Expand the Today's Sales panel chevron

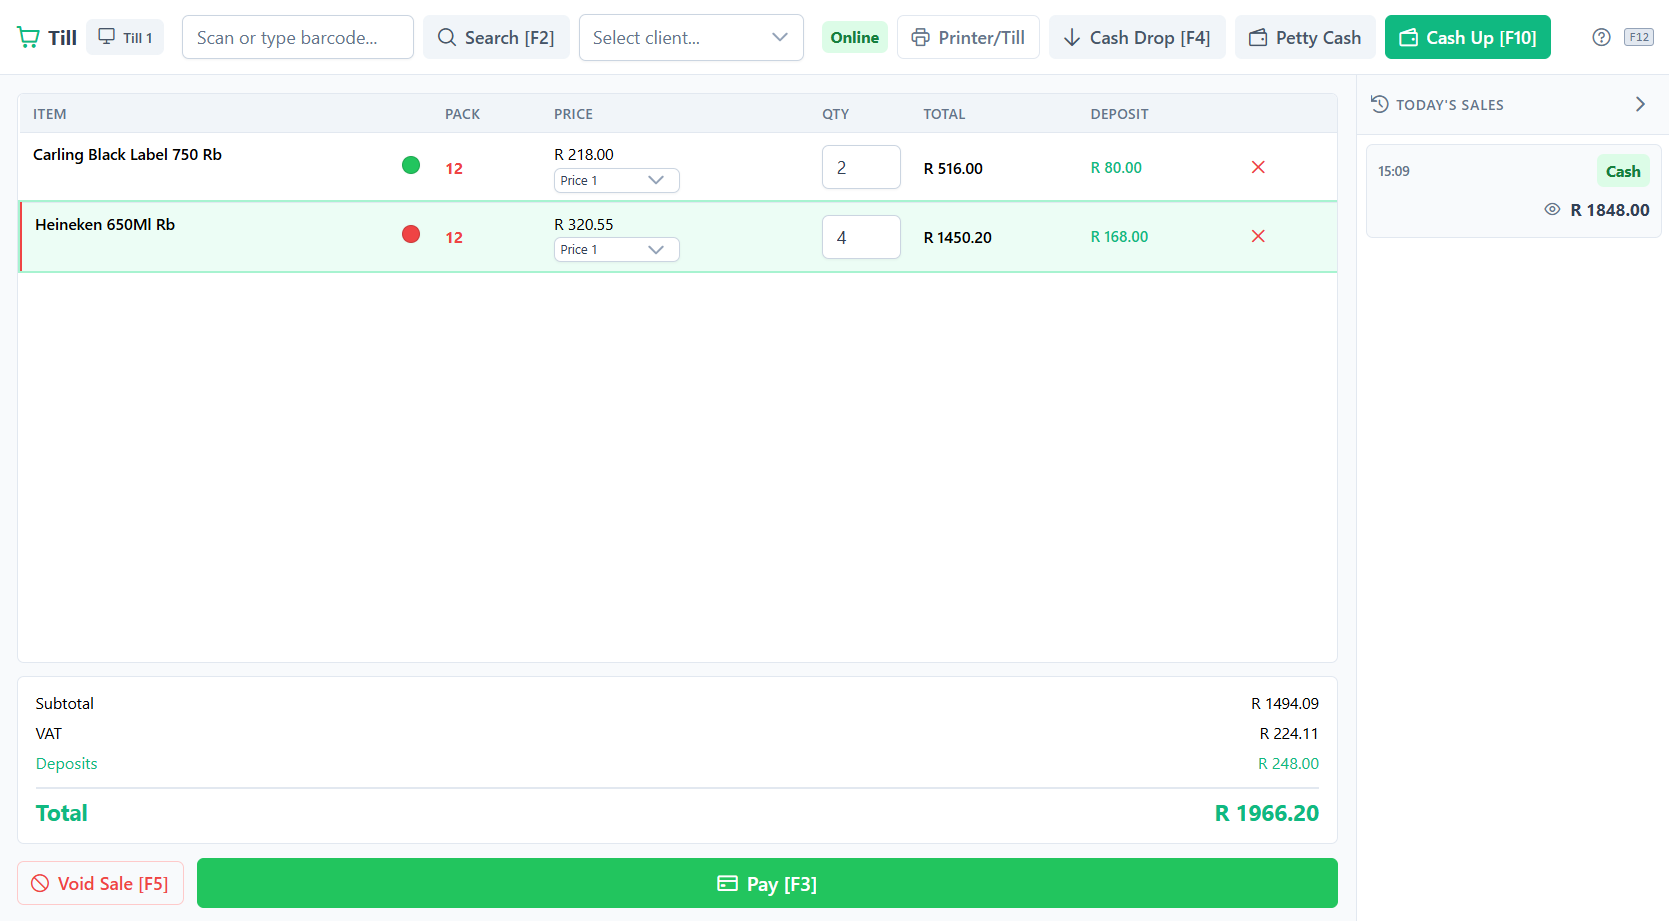[1640, 104]
